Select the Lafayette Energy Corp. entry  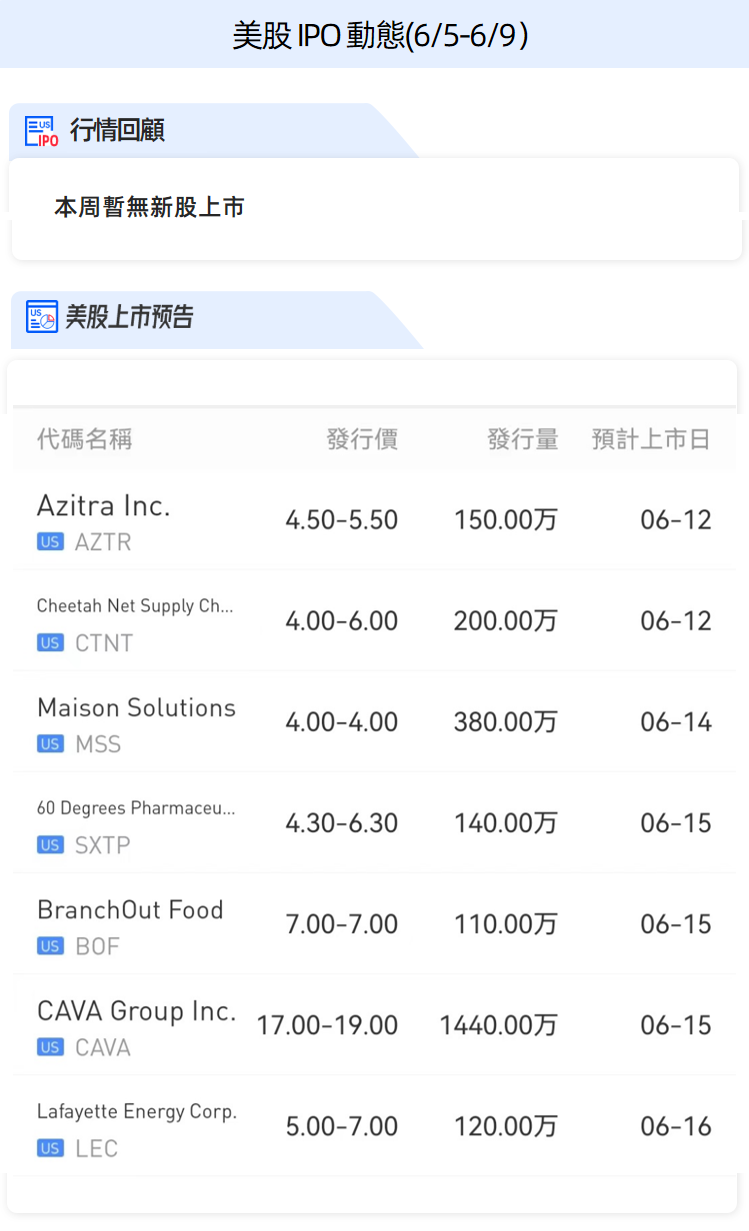coord(136,1111)
